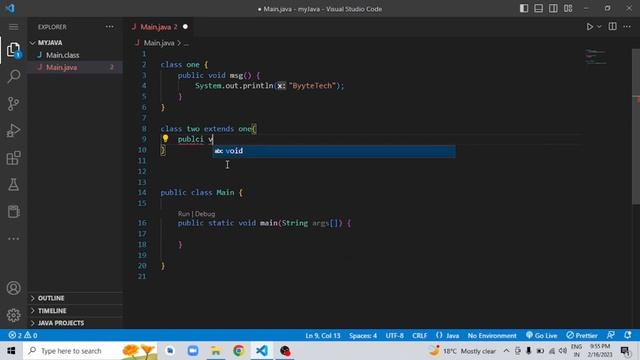The image size is (640, 360).
Task: Expand the TIMELINE section
Action: coord(75,311)
